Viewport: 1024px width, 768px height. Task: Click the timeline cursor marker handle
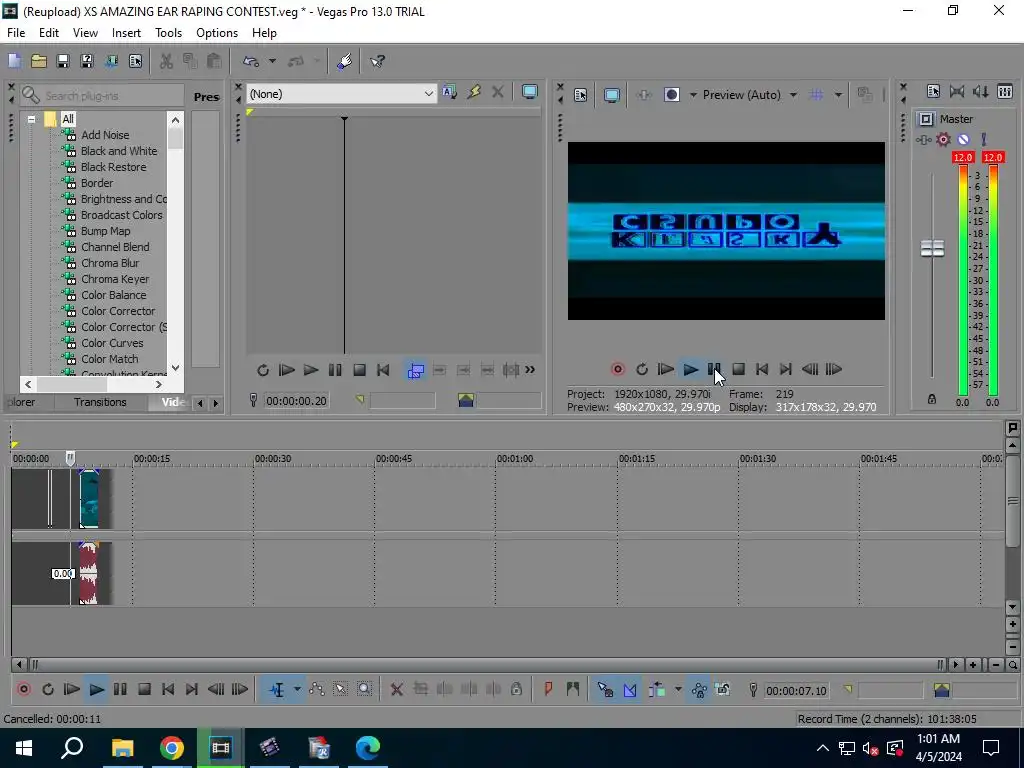click(x=70, y=458)
